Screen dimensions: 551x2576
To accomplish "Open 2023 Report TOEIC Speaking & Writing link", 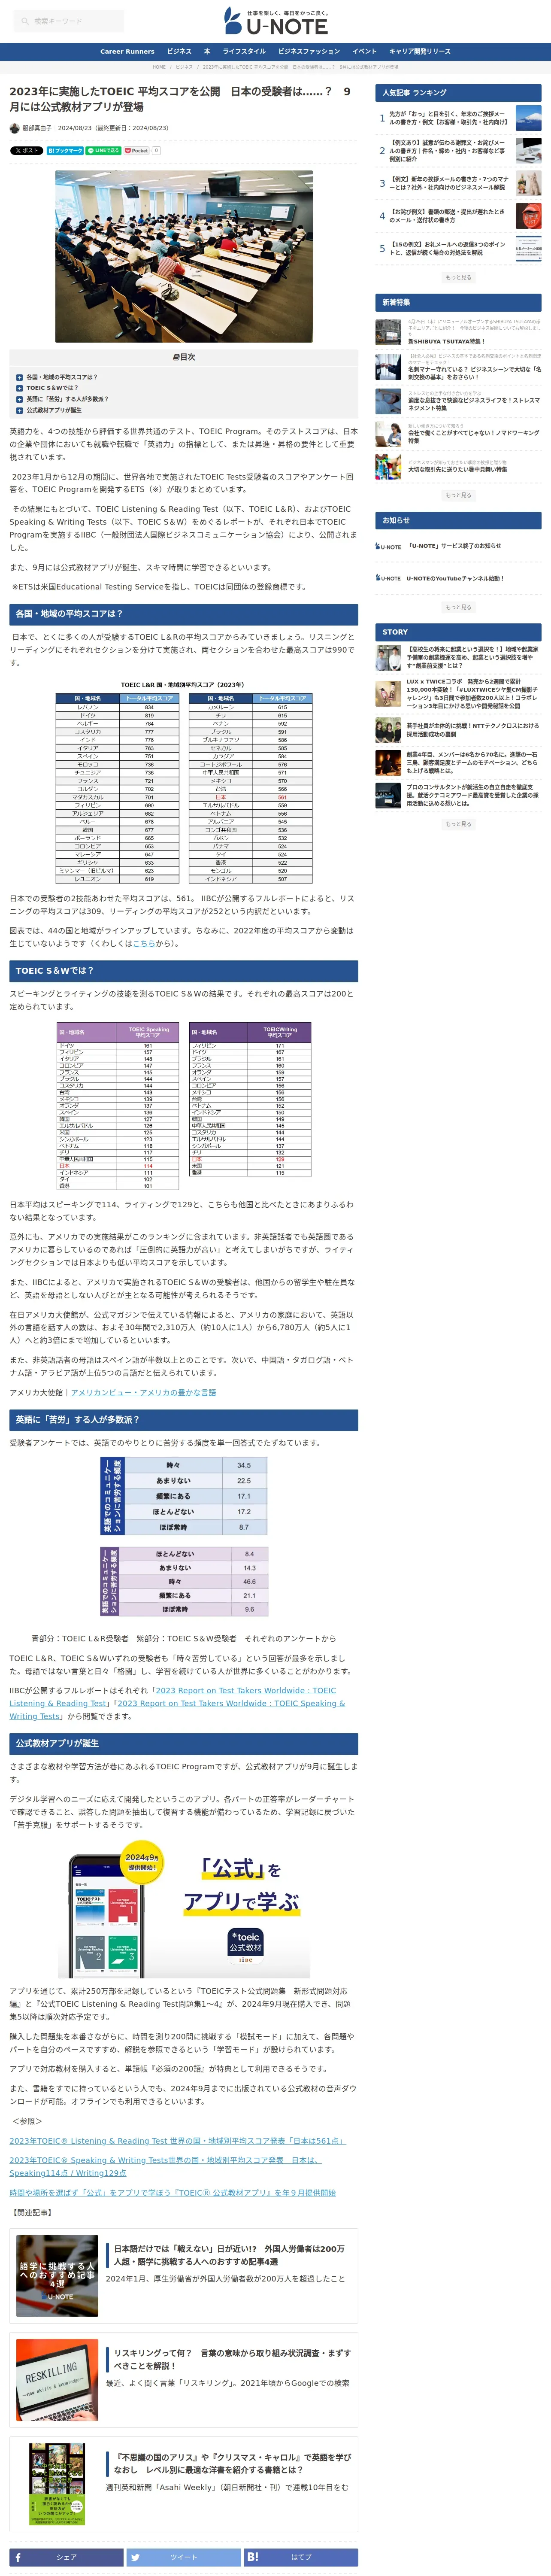I will 177,1709.
